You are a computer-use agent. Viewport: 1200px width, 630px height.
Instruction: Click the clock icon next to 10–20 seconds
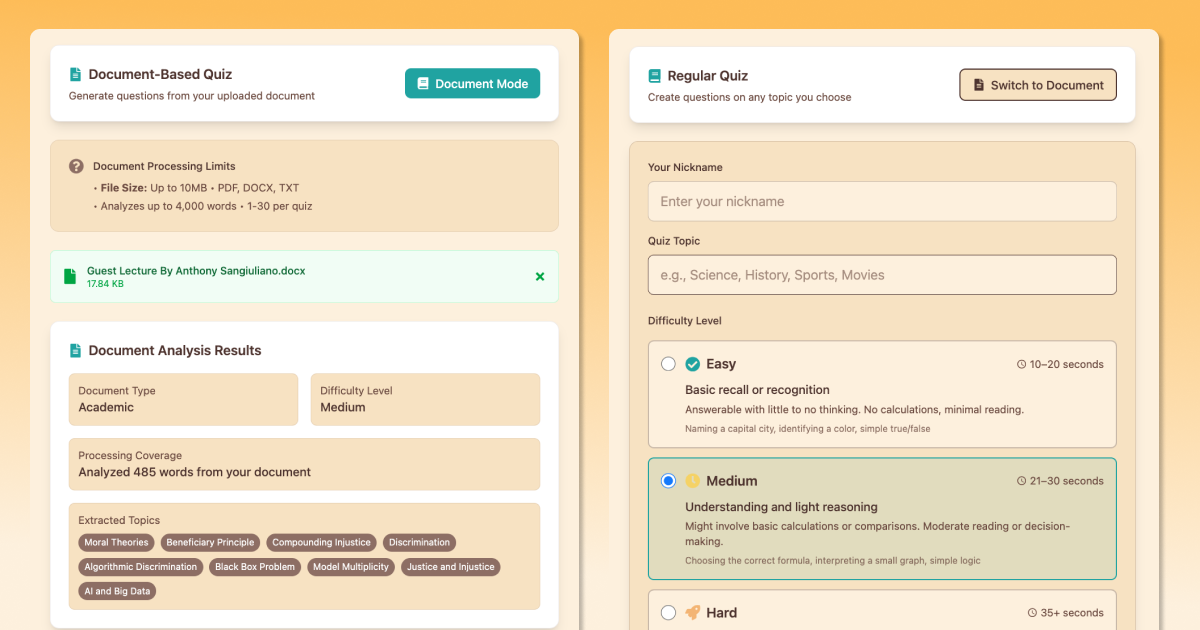(x=1021, y=365)
